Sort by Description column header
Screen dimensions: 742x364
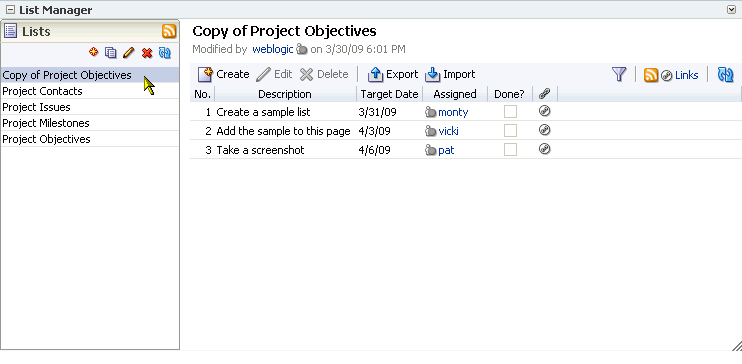tap(285, 94)
